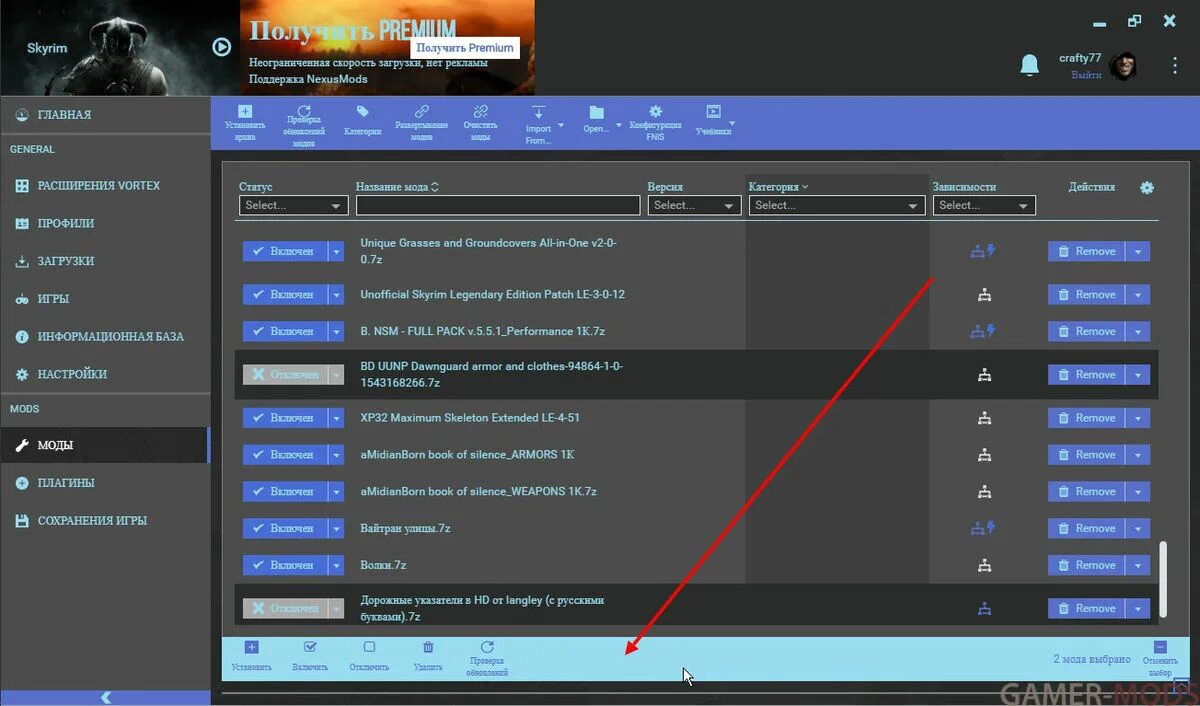Click the Install icon in the bottom selection bar

251,648
